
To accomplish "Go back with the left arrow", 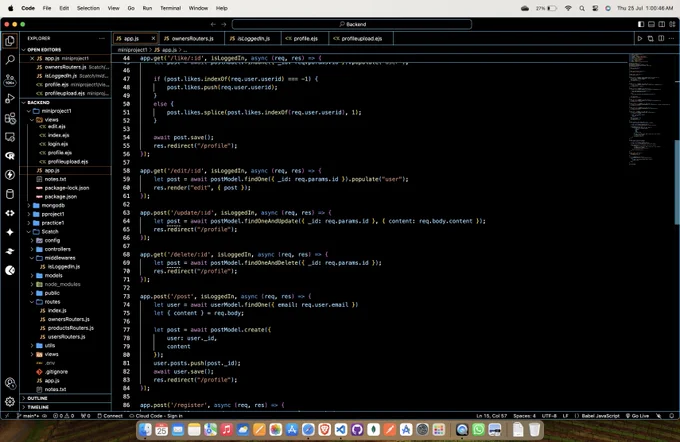I will pyautogui.click(x=213, y=24).
